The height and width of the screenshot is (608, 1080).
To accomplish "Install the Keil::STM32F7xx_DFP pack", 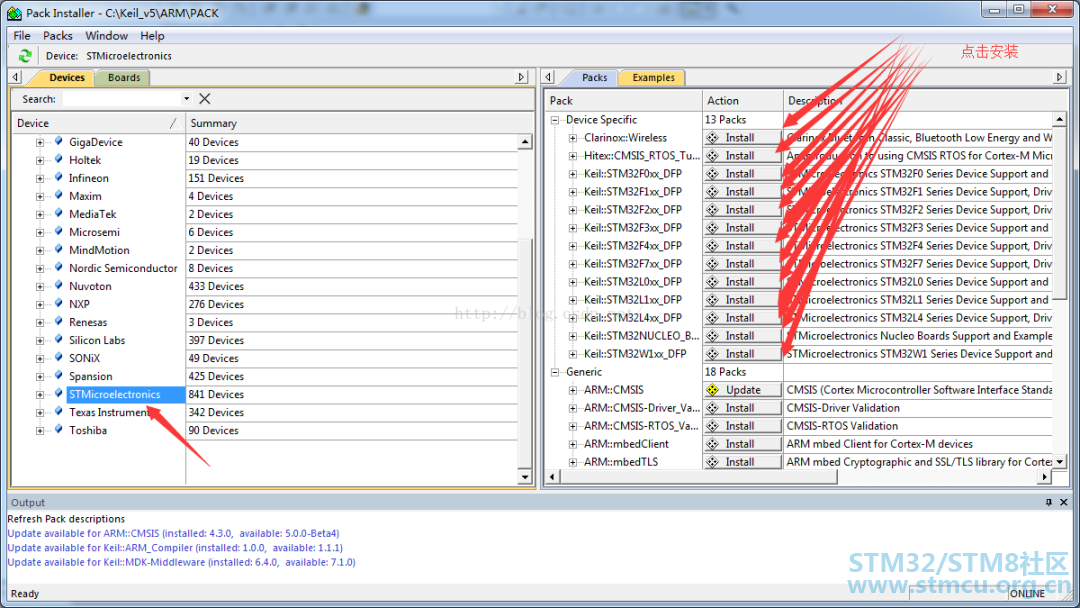I will click(742, 264).
